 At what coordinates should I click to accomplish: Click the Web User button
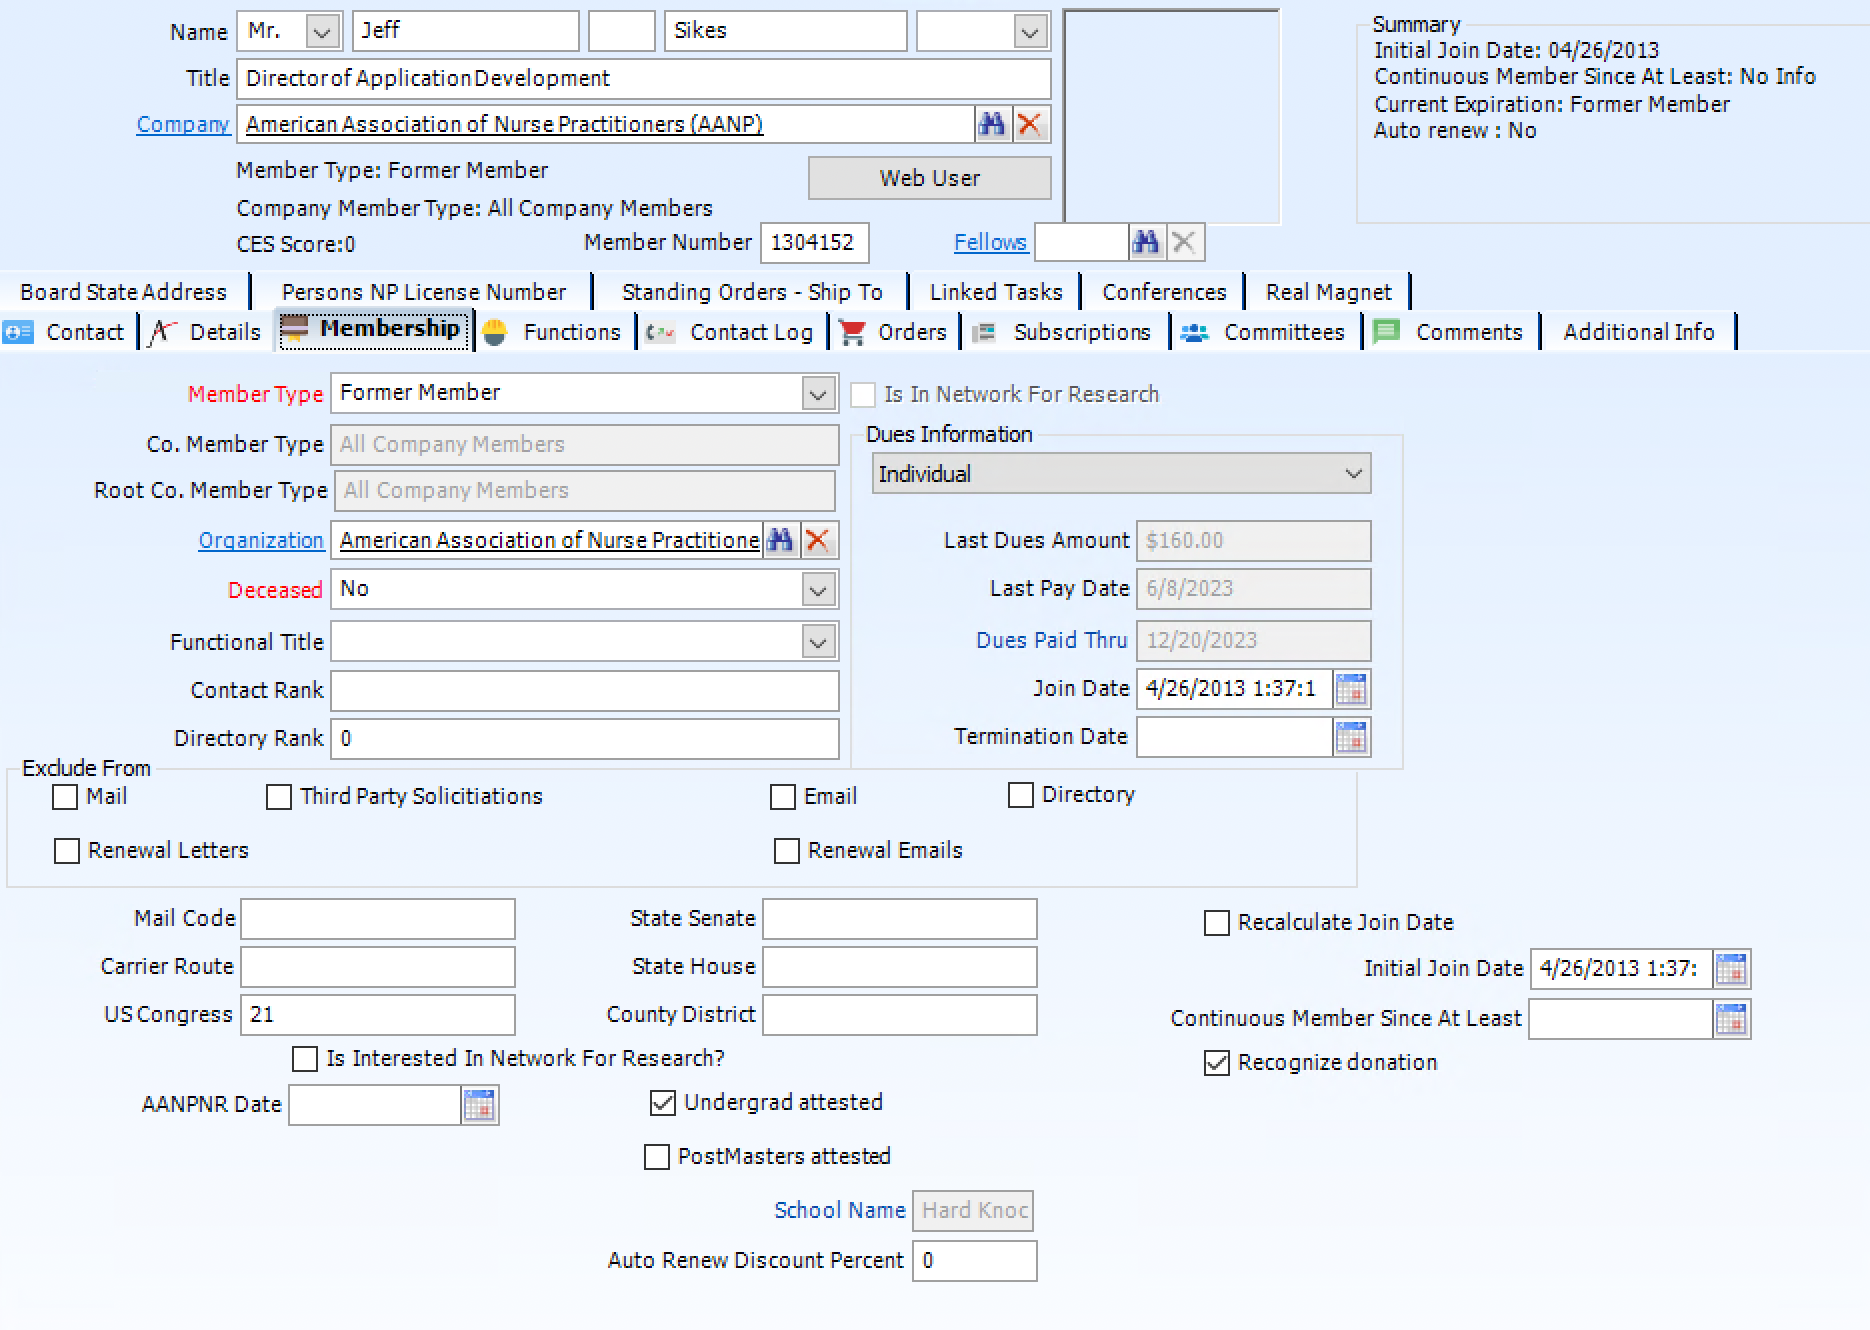click(928, 177)
